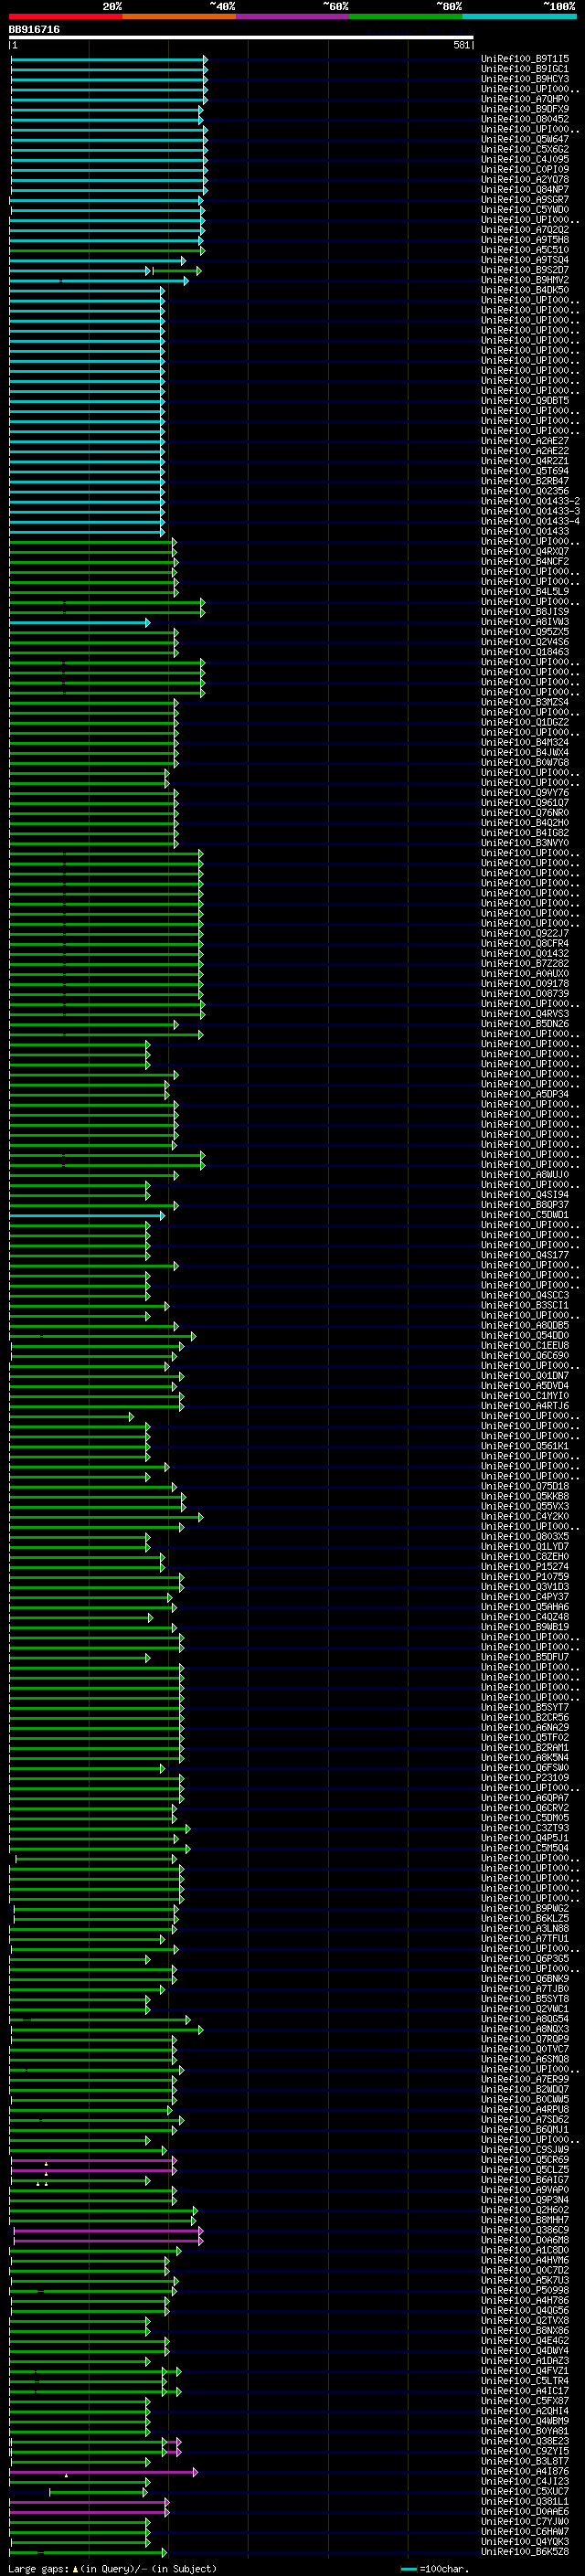Select the UniRef100_P50998 label
The width and height of the screenshot is (585, 2576).
525,2290
